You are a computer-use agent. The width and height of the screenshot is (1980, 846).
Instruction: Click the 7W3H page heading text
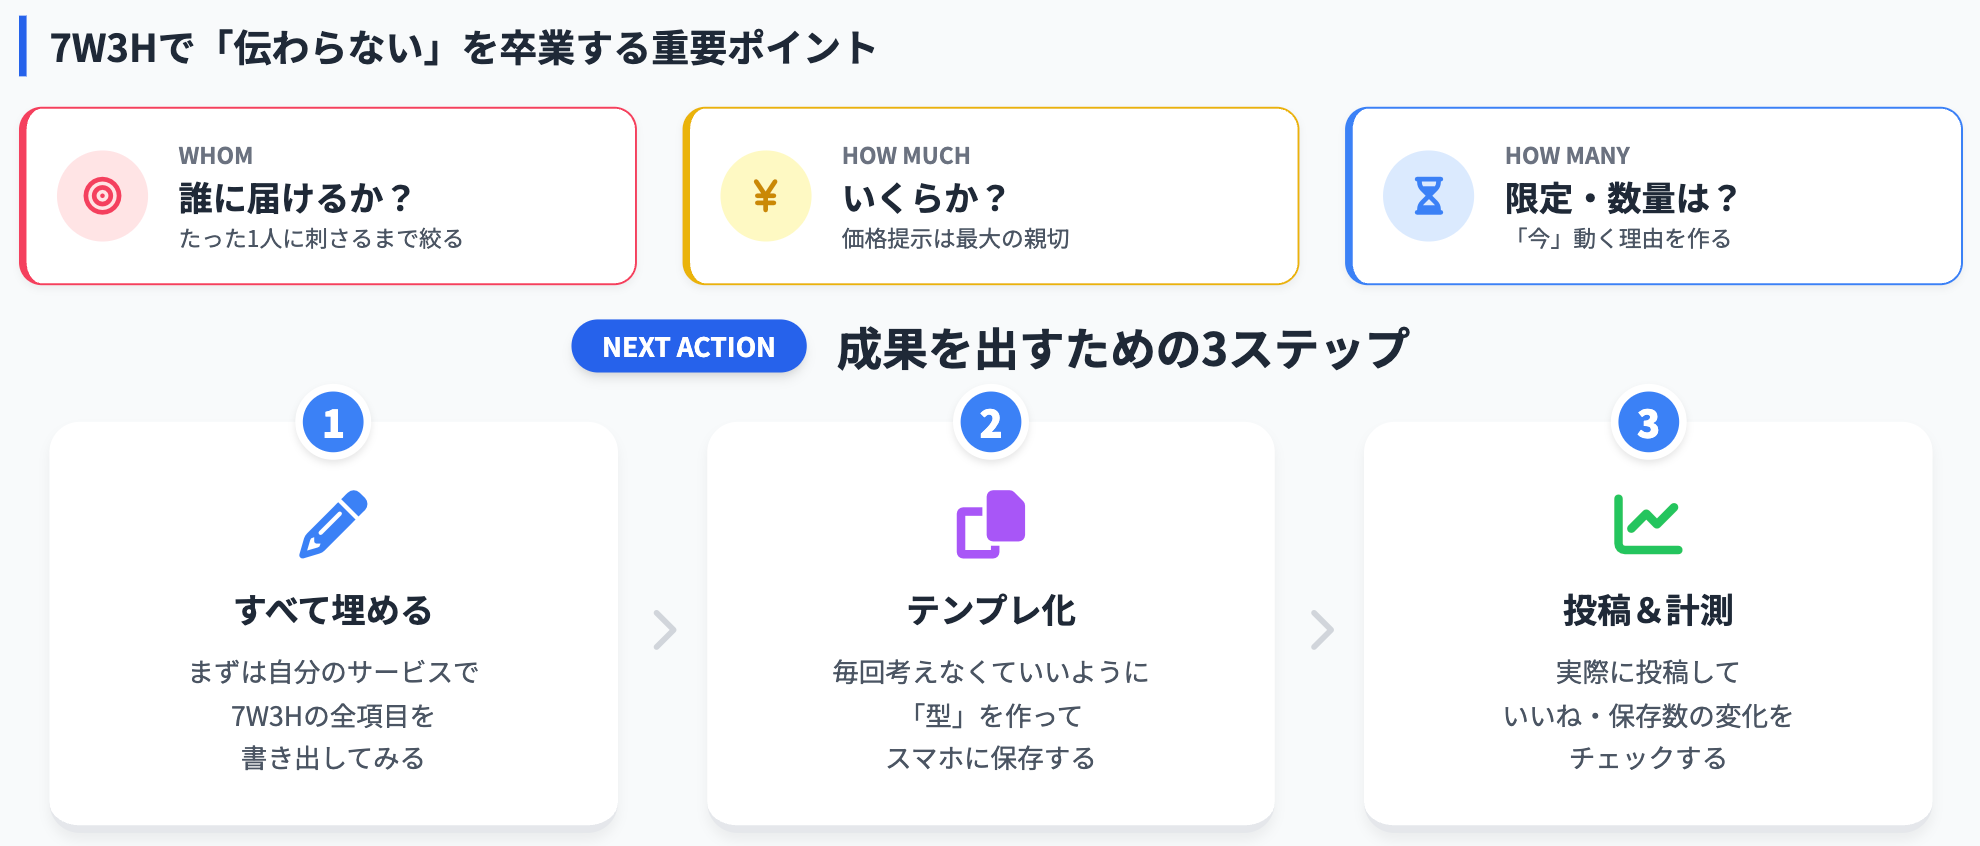click(463, 47)
